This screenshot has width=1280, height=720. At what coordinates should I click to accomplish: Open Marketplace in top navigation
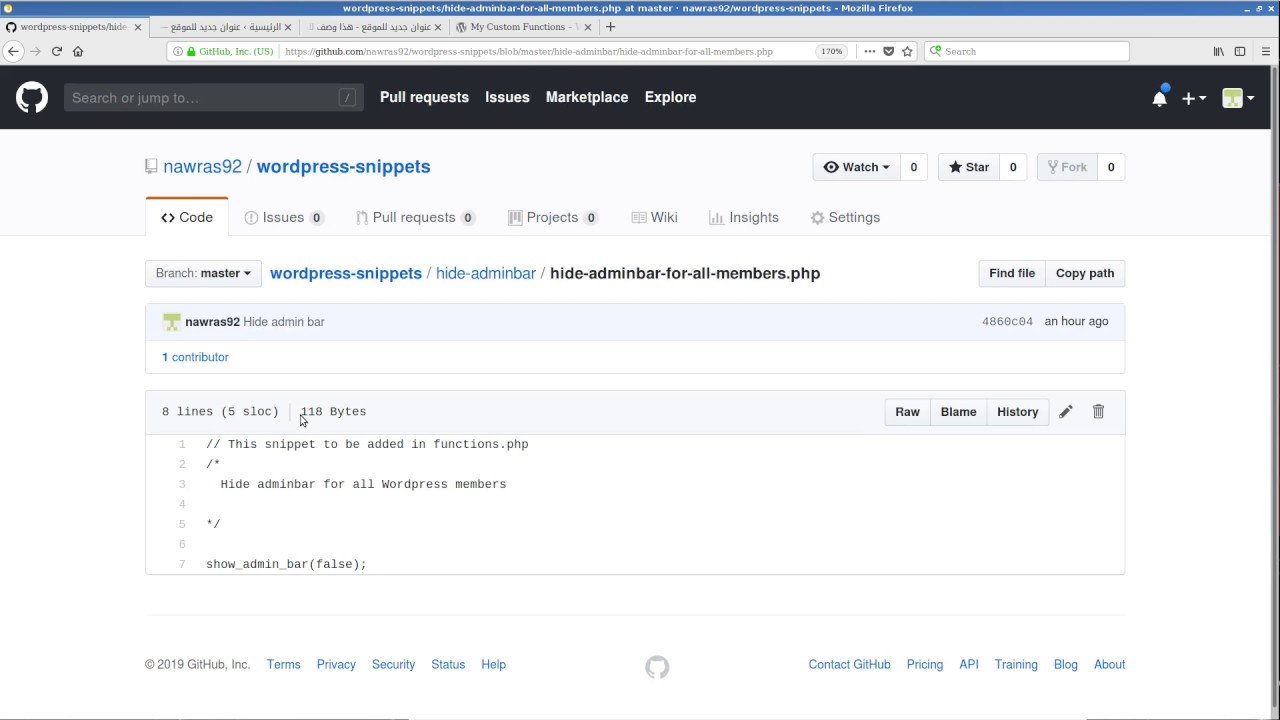[x=587, y=97]
